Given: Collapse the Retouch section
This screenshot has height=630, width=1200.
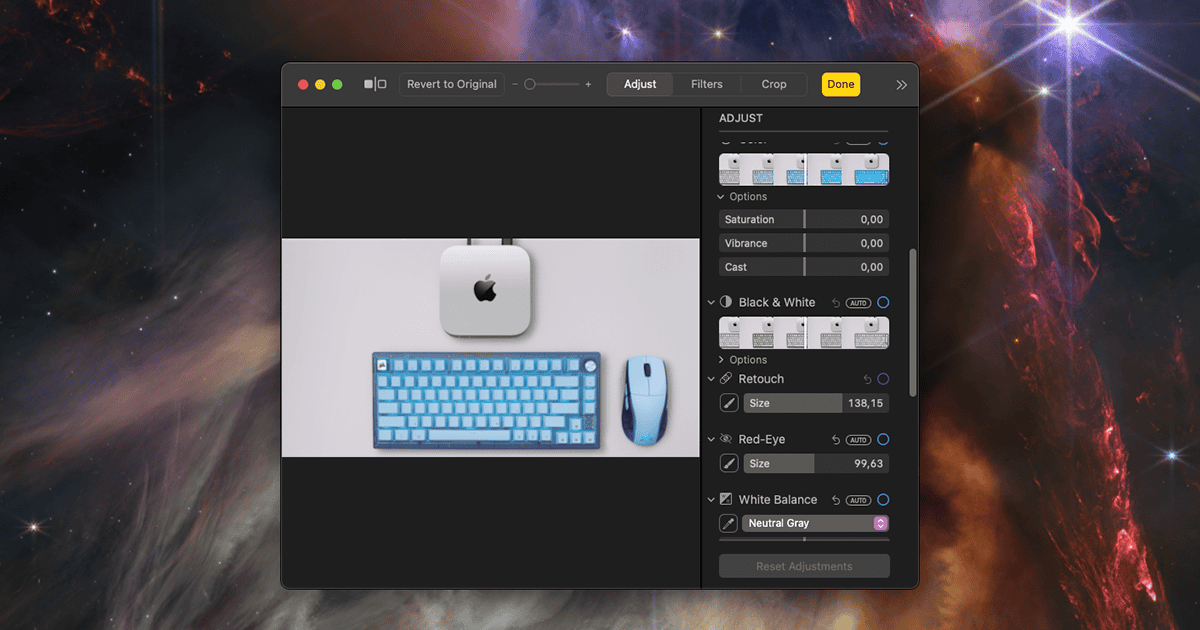Looking at the screenshot, I should (712, 379).
